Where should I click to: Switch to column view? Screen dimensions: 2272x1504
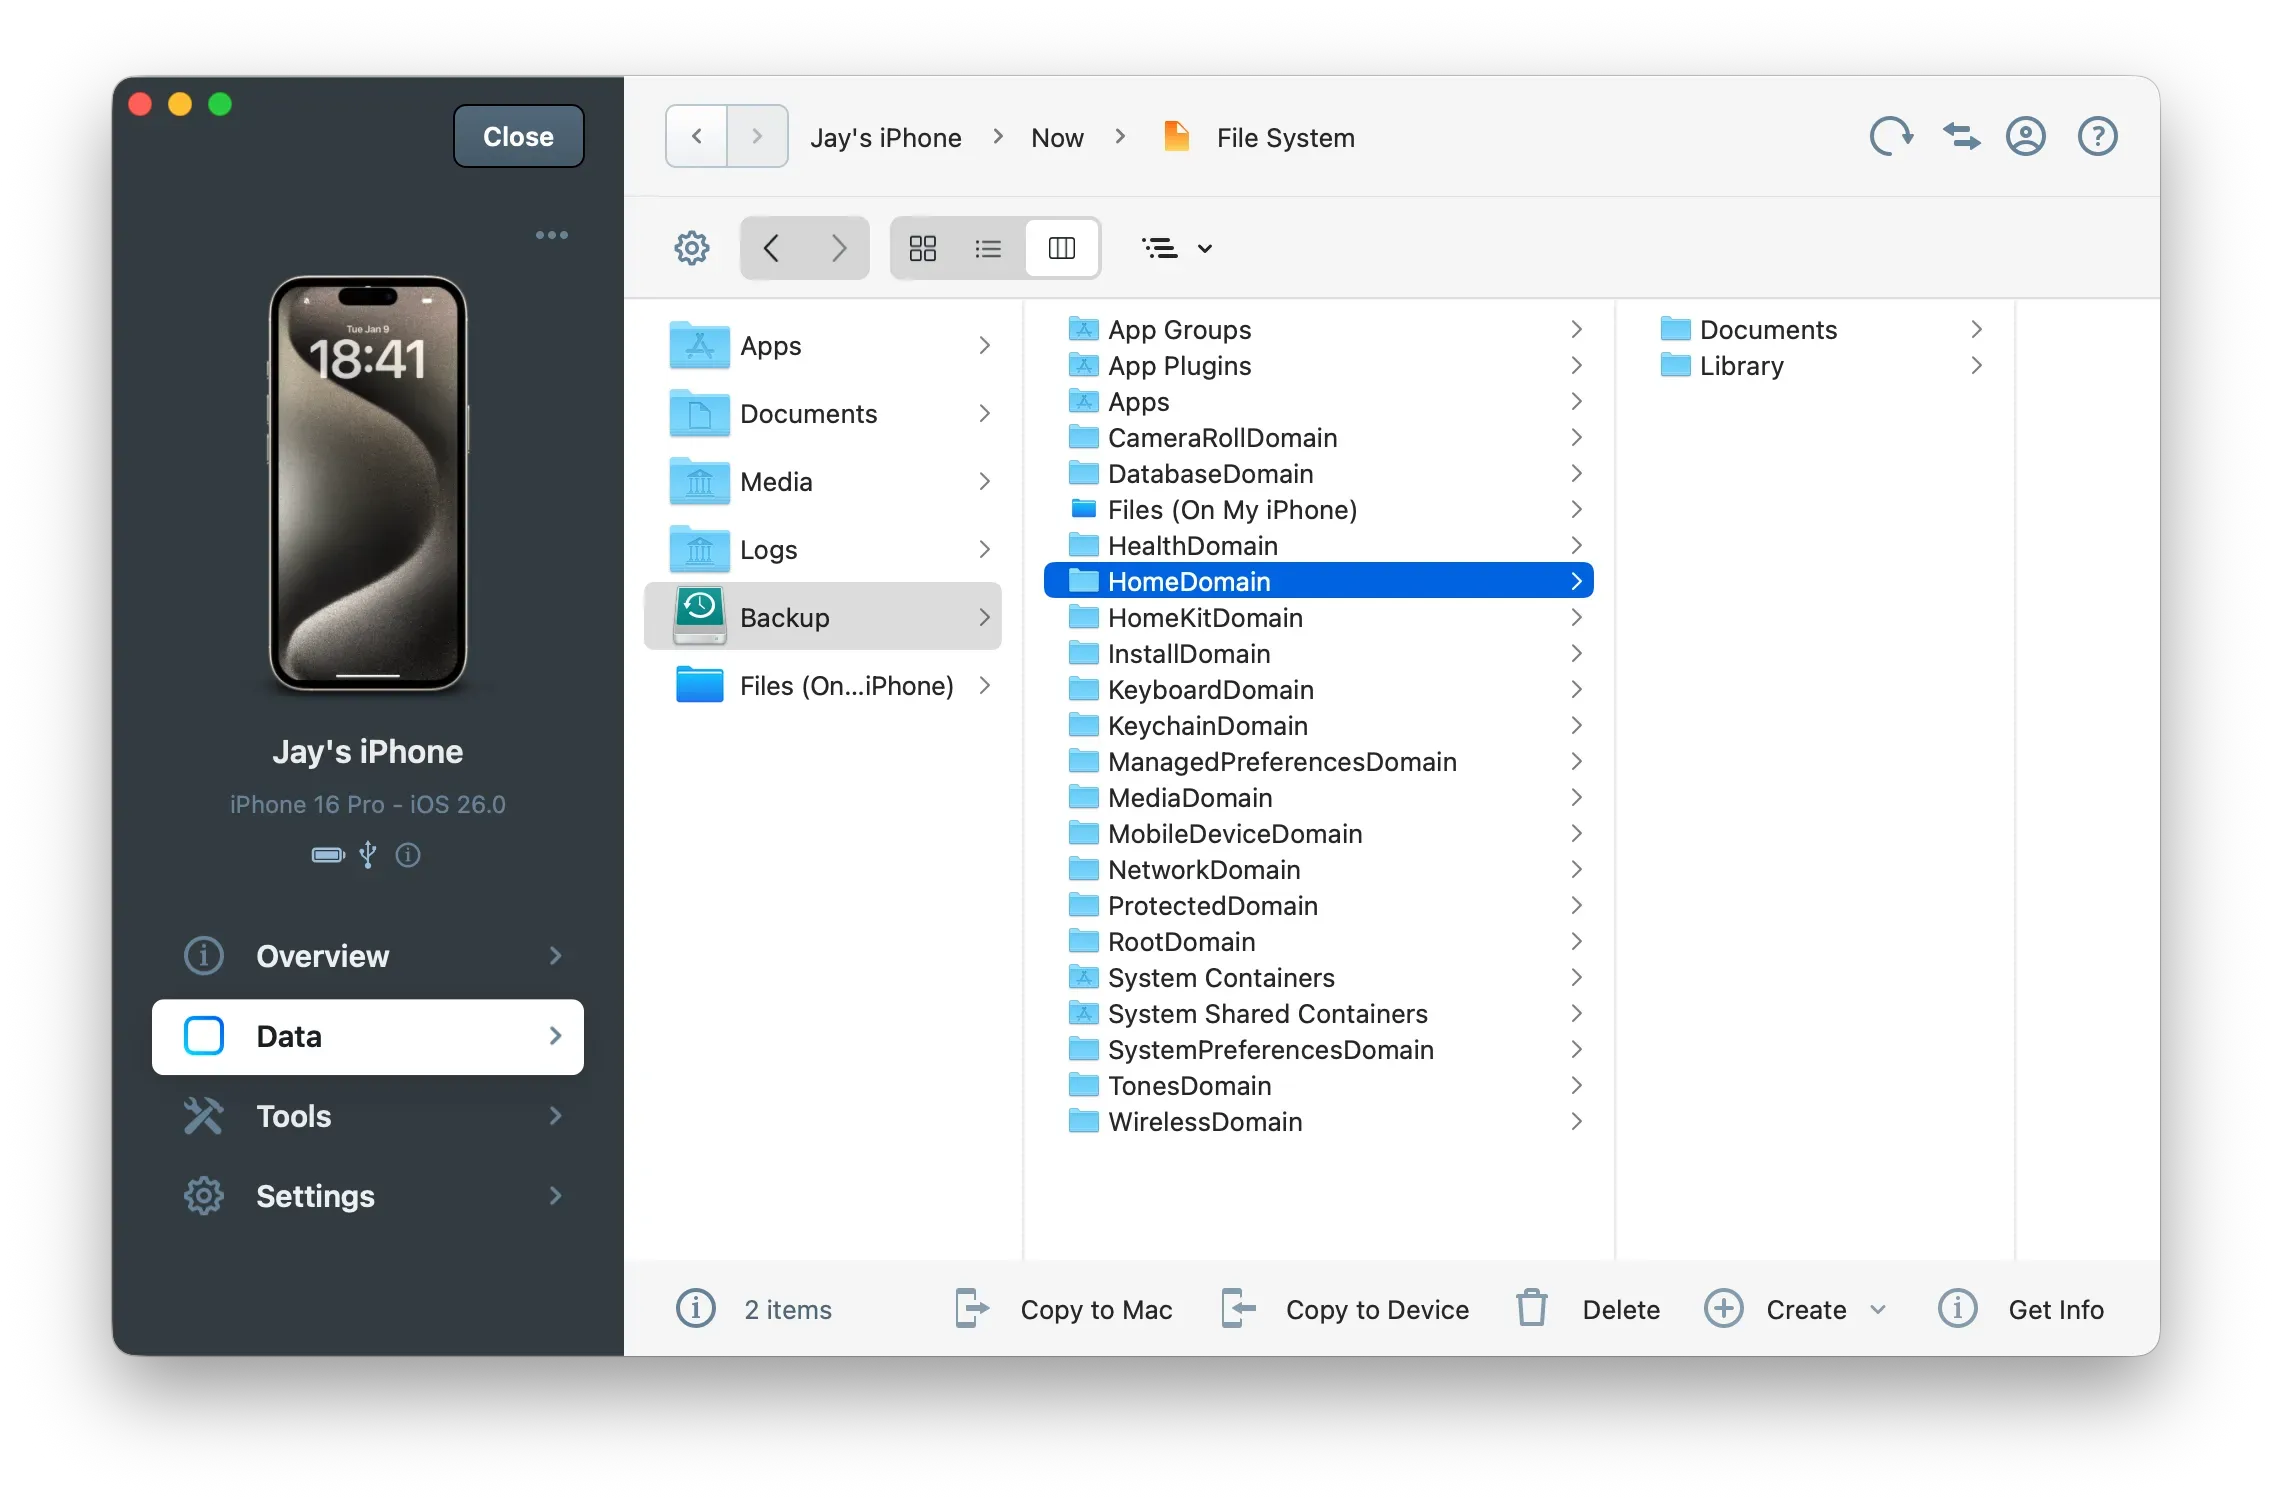coord(1062,247)
